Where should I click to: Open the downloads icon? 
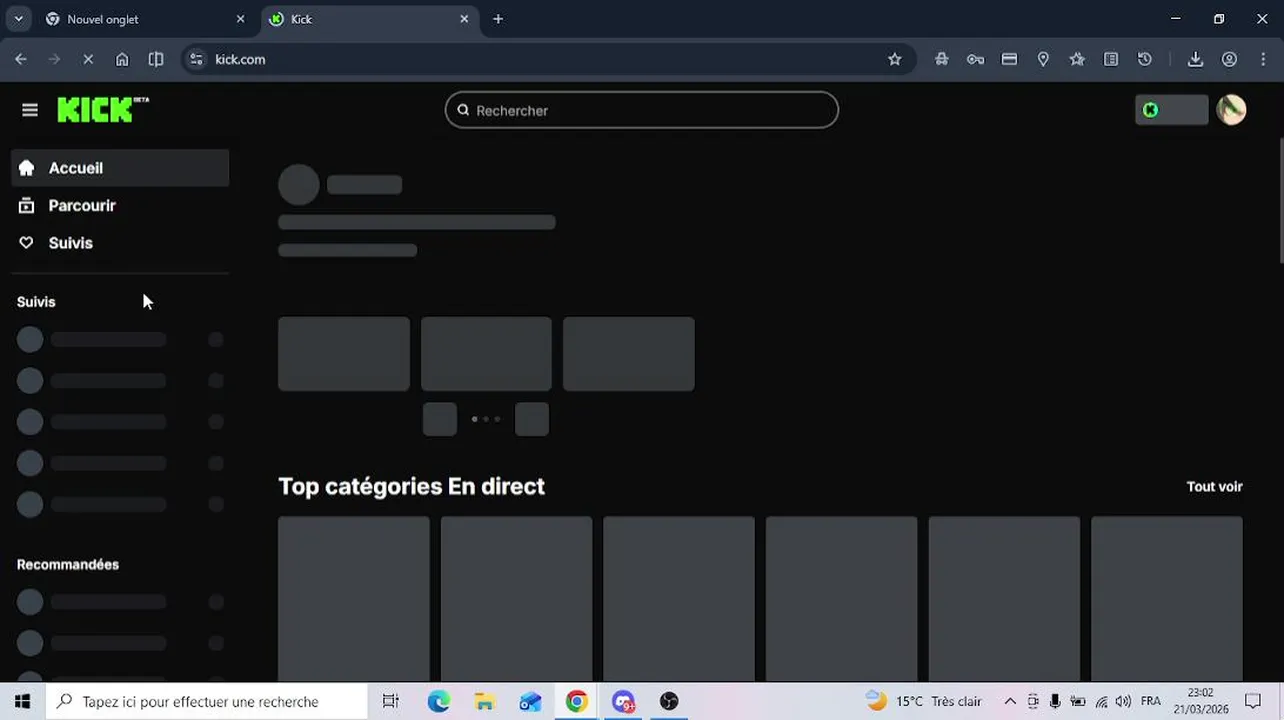[1195, 59]
